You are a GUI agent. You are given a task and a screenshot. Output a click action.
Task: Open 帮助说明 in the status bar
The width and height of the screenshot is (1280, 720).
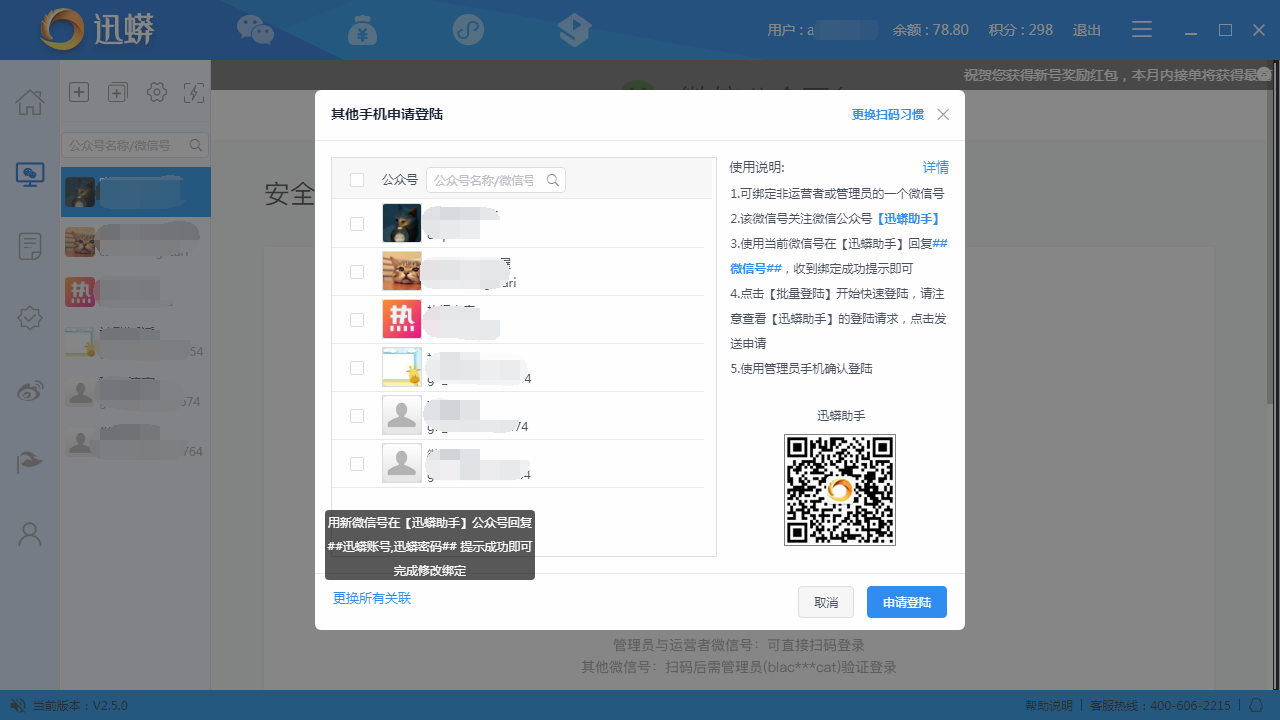pos(1049,705)
